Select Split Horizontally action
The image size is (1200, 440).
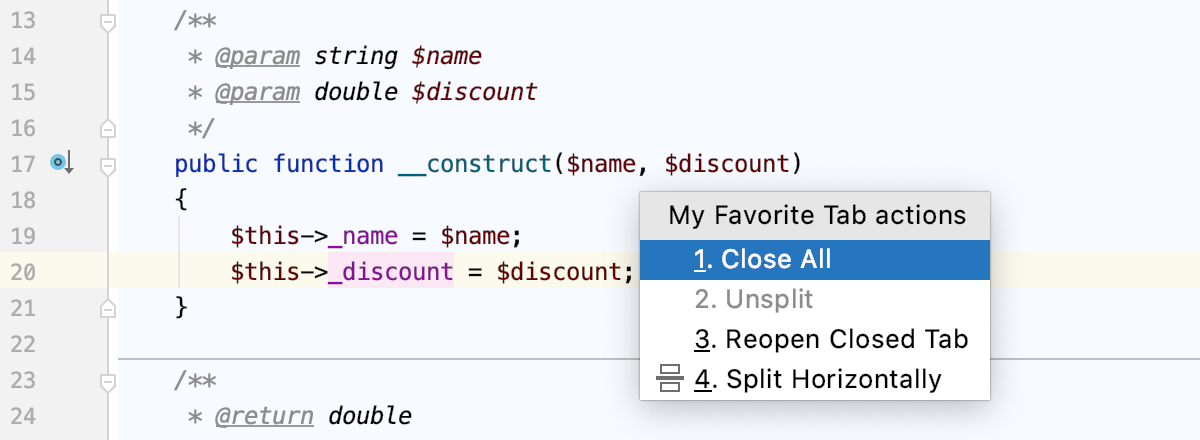815,380
